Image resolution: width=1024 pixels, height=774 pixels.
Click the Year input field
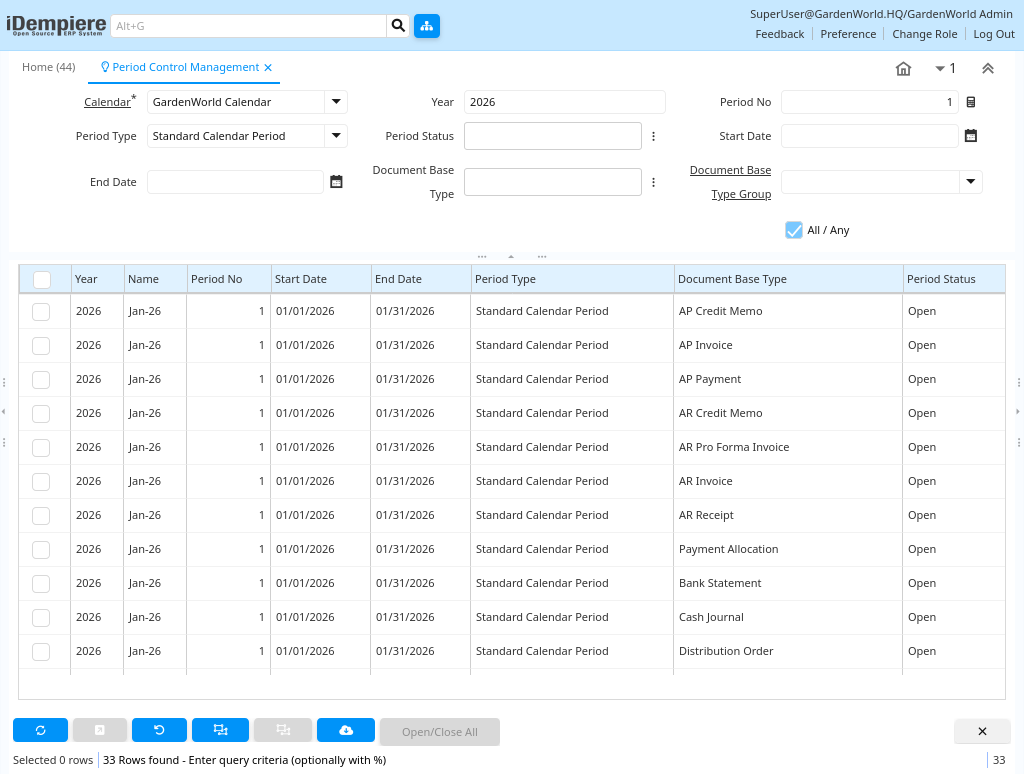pos(564,102)
